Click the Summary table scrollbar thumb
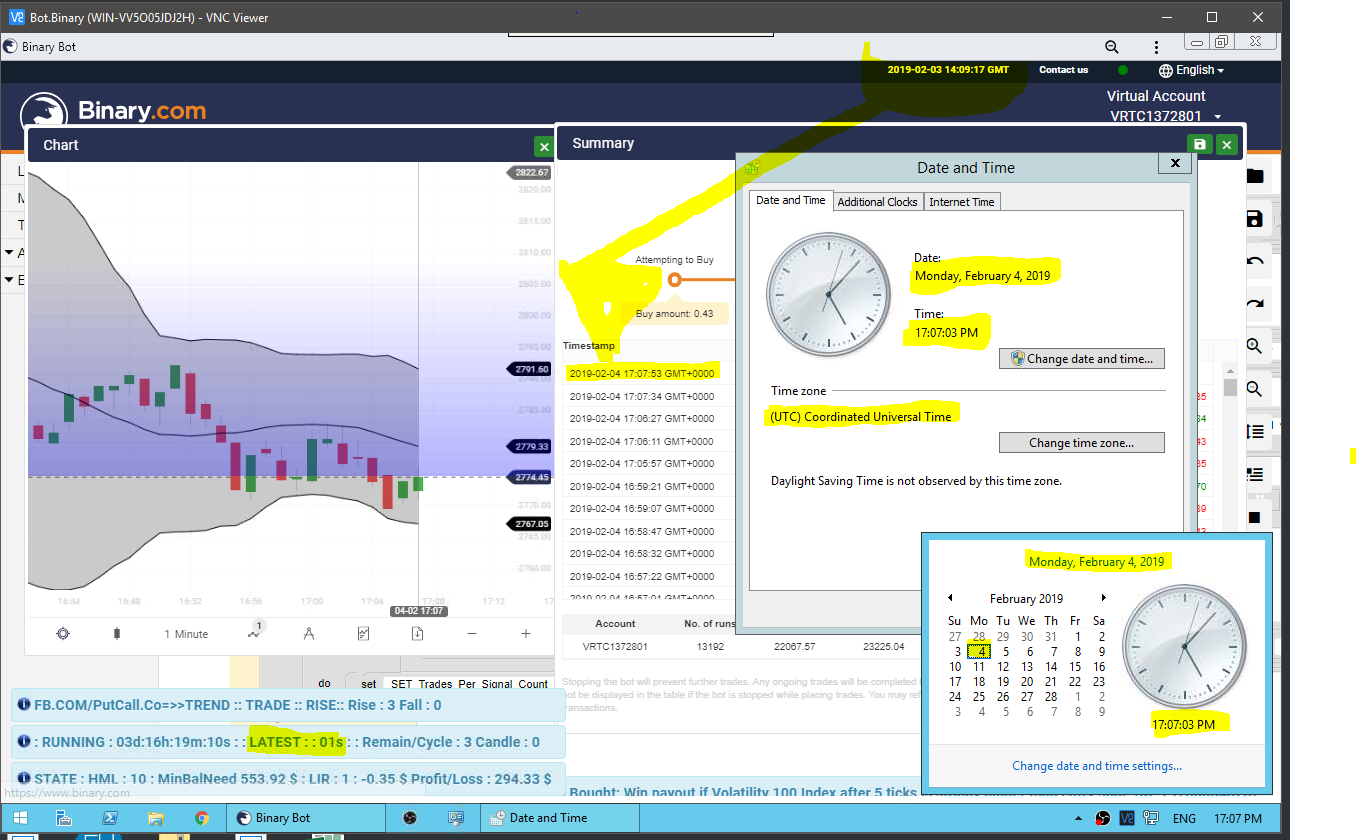This screenshot has width=1356, height=840. [x=1230, y=387]
